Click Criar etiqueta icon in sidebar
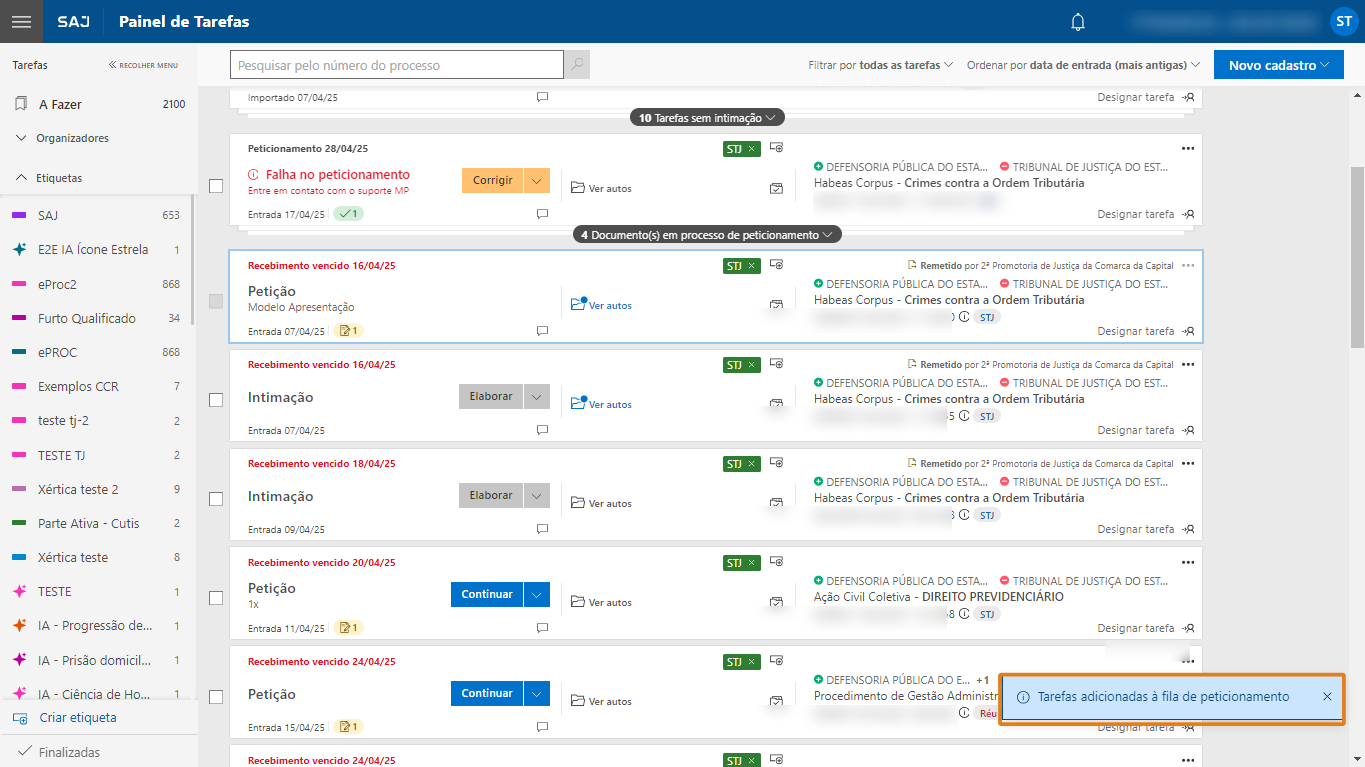 [x=20, y=718]
